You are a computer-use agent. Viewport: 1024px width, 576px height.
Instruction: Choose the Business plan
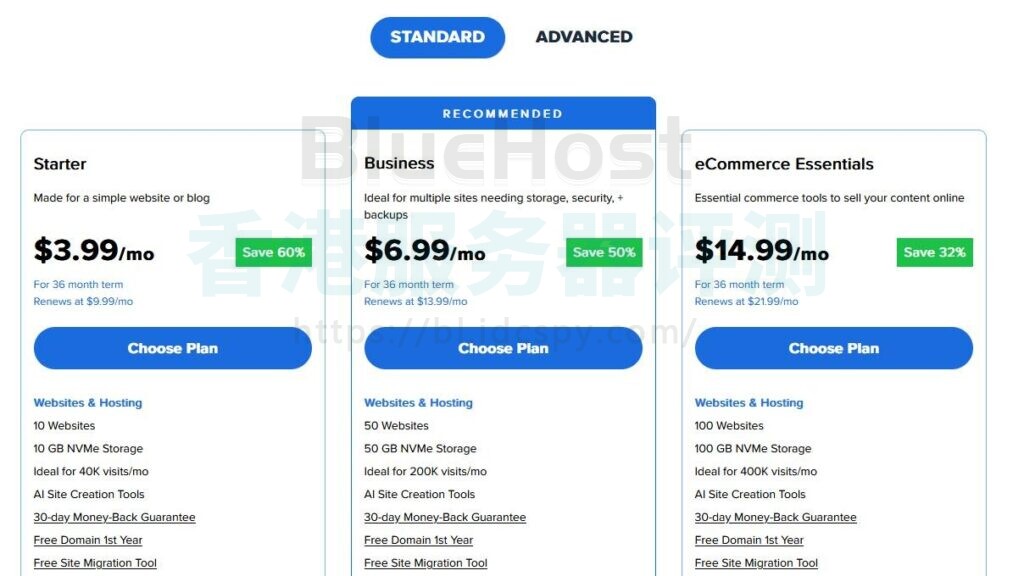click(503, 348)
